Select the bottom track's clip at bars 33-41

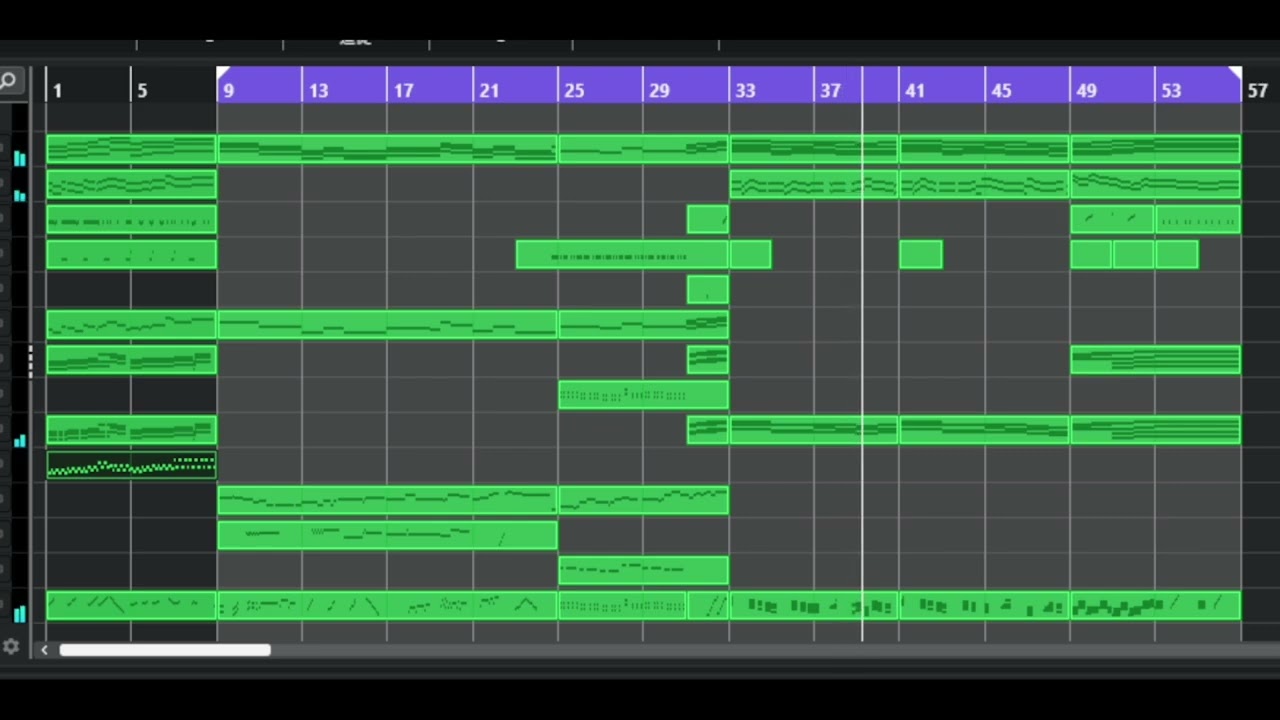click(814, 606)
